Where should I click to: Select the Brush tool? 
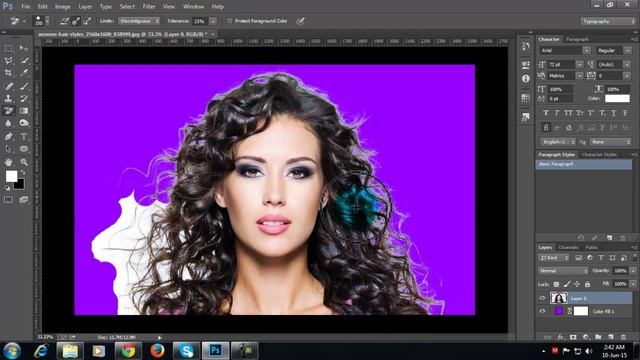tap(24, 86)
